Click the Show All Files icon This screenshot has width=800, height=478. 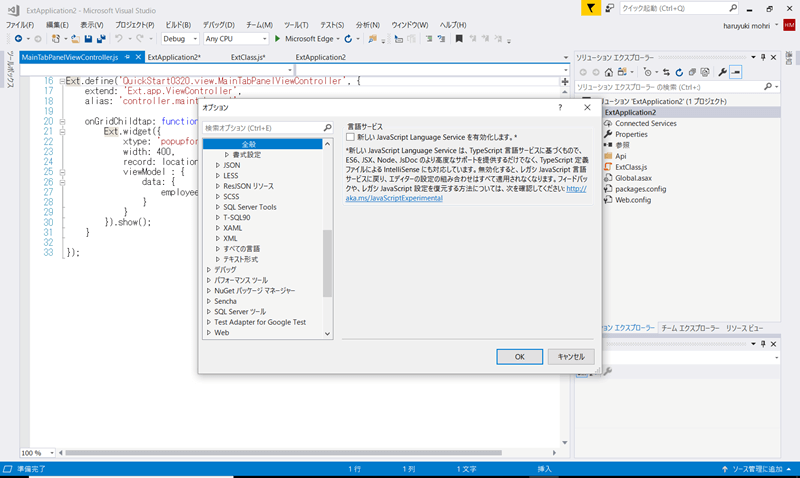[x=705, y=72]
